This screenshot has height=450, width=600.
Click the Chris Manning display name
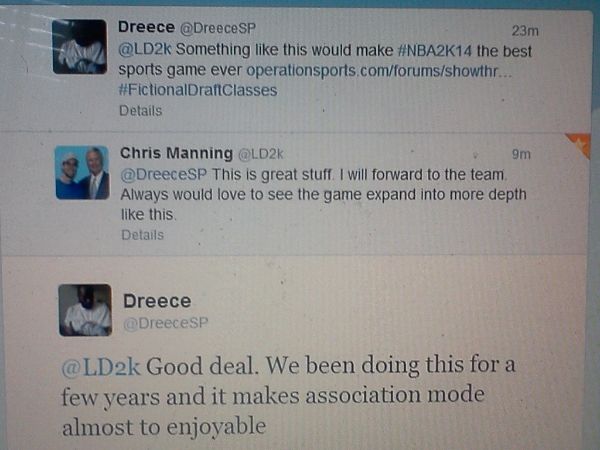[x=176, y=153]
